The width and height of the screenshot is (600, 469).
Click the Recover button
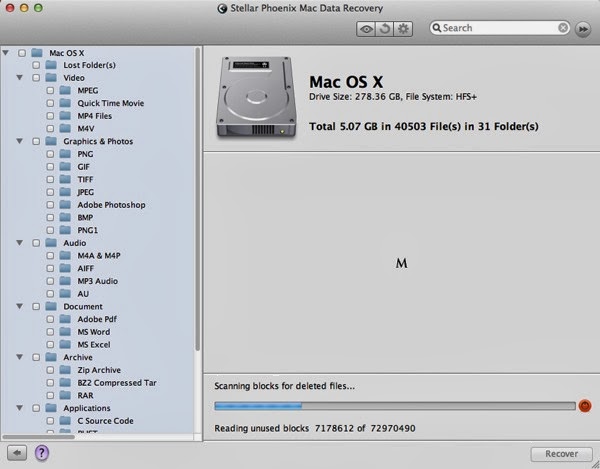point(561,454)
